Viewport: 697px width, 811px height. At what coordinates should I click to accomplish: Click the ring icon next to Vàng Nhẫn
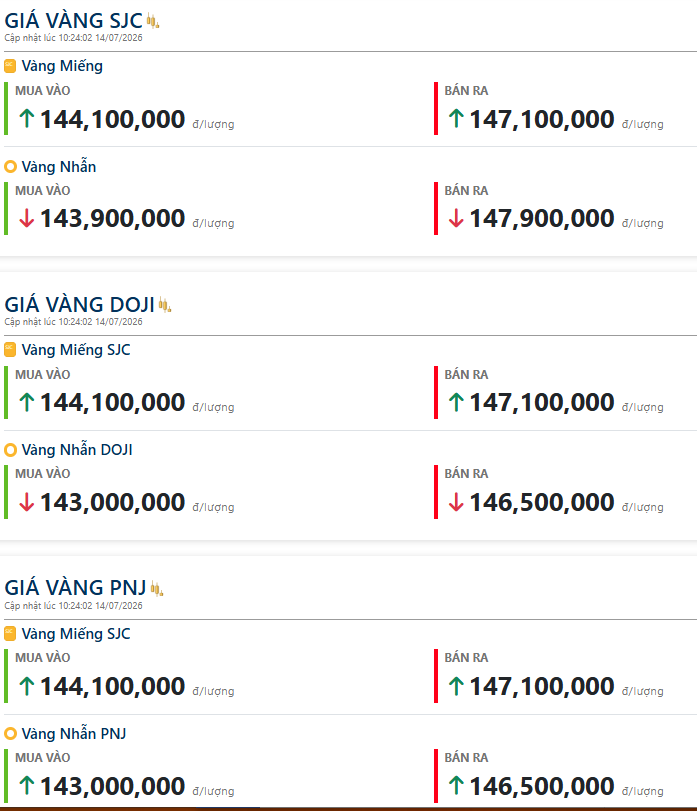(10, 167)
